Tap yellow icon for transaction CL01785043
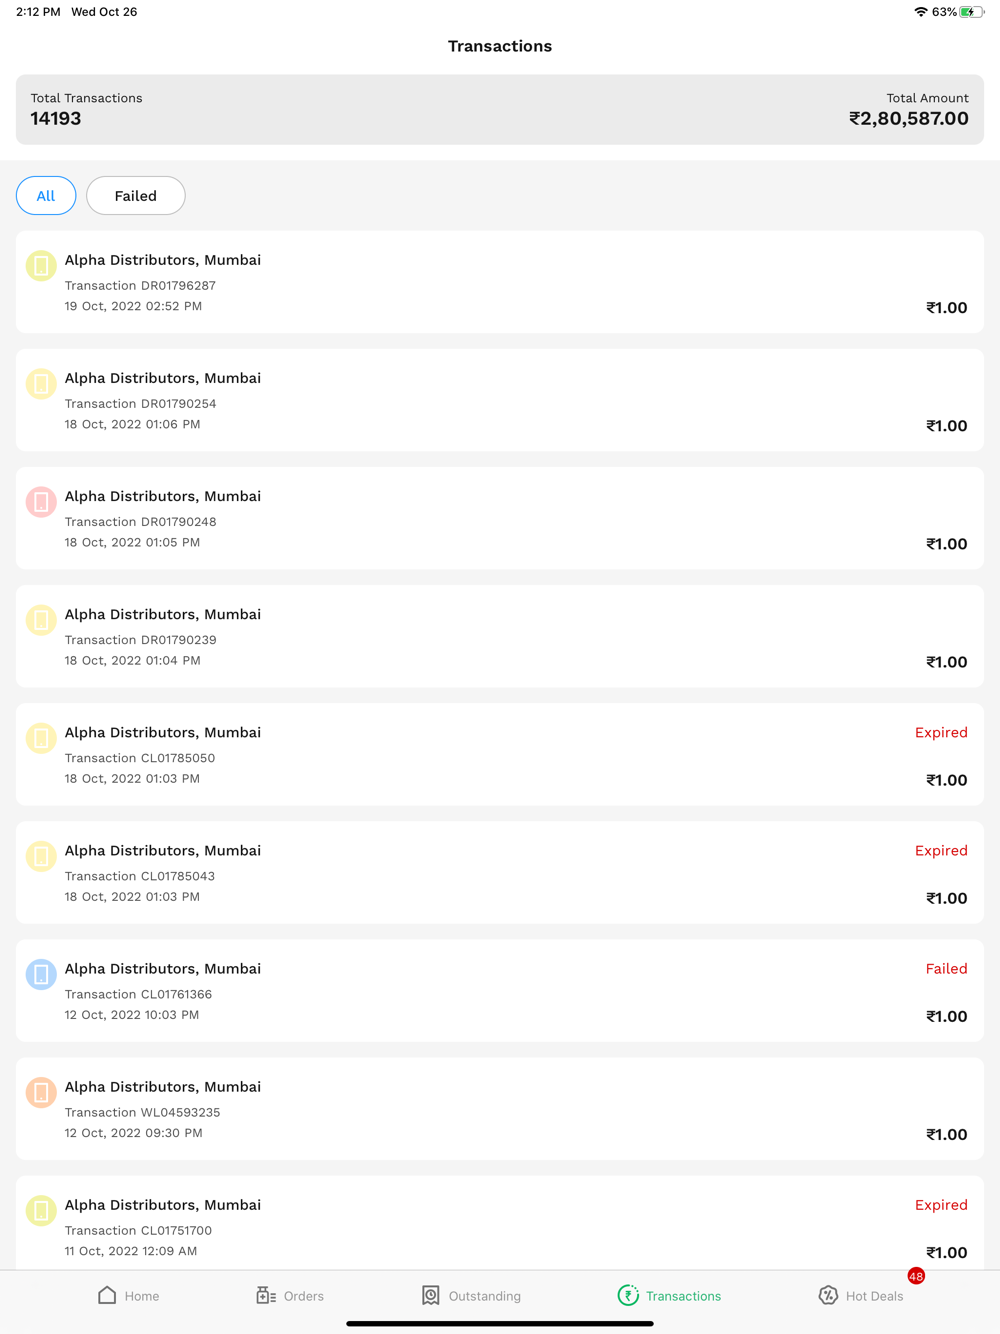This screenshot has height=1334, width=1000. (41, 856)
